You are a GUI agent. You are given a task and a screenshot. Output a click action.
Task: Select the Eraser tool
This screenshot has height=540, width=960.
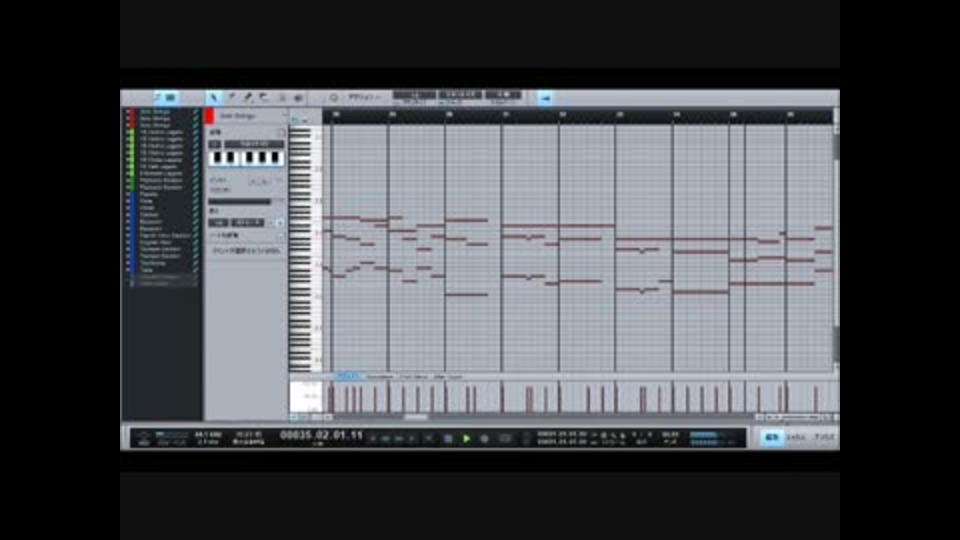click(264, 97)
